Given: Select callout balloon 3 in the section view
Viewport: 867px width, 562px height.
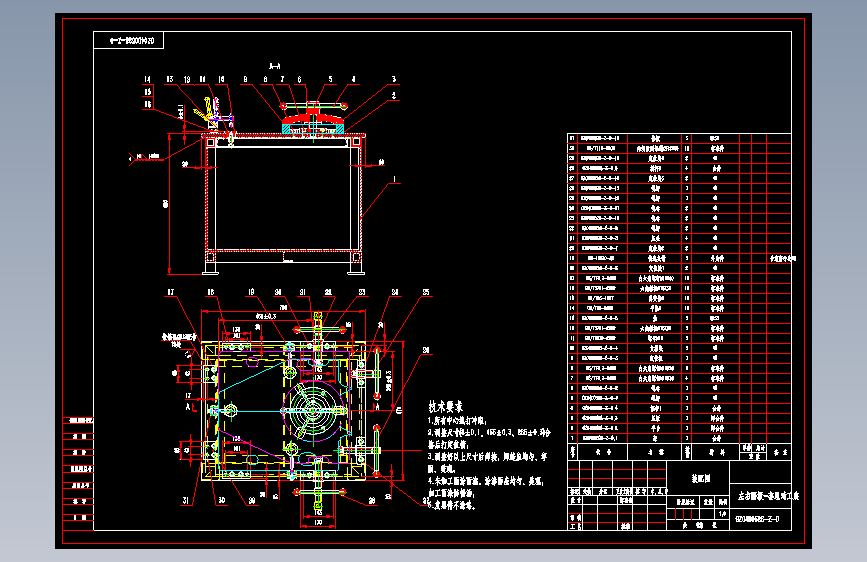Looking at the screenshot, I should 394,80.
